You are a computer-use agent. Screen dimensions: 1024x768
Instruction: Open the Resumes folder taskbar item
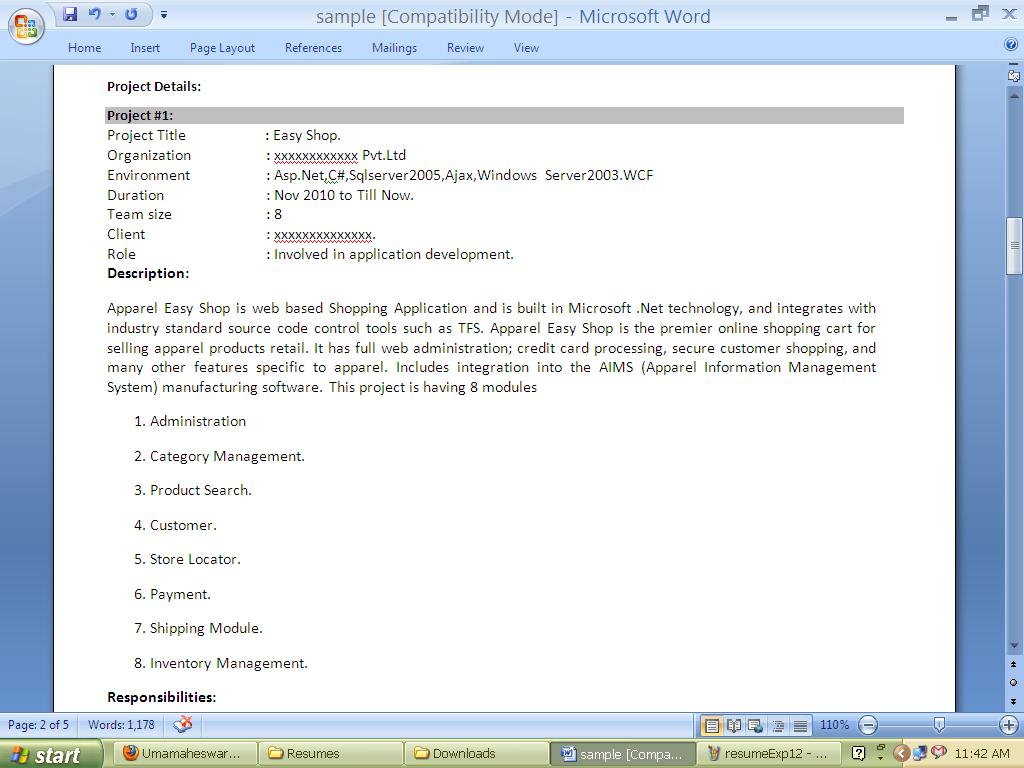point(330,754)
